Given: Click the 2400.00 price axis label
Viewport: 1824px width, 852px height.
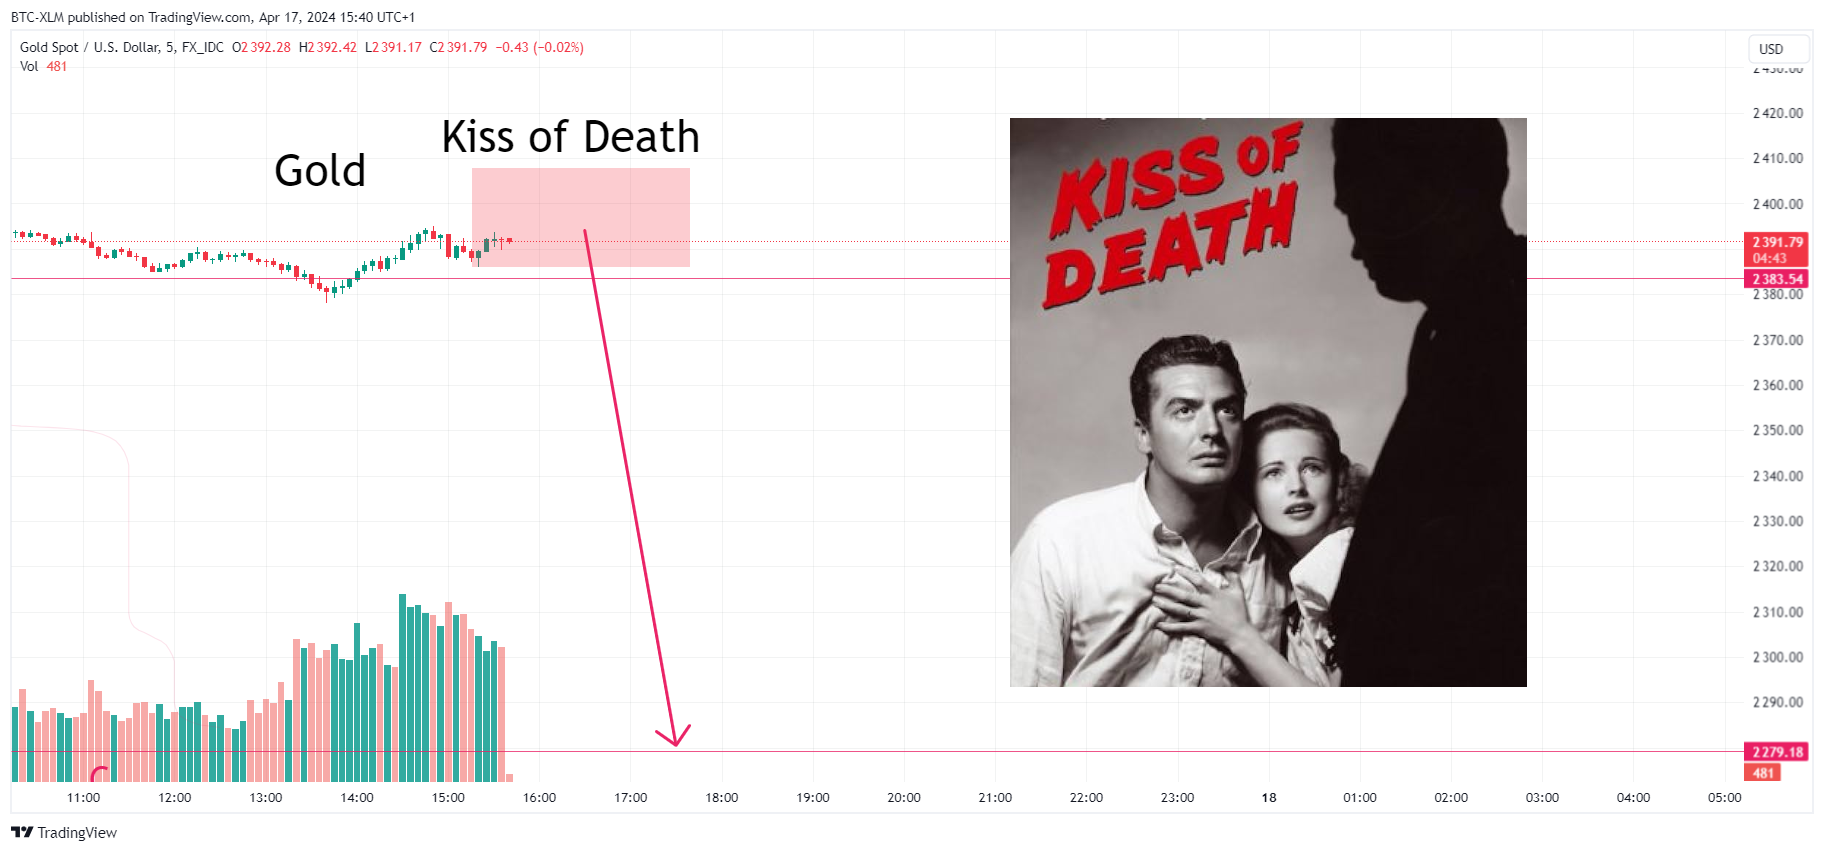Looking at the screenshot, I should pyautogui.click(x=1778, y=204).
